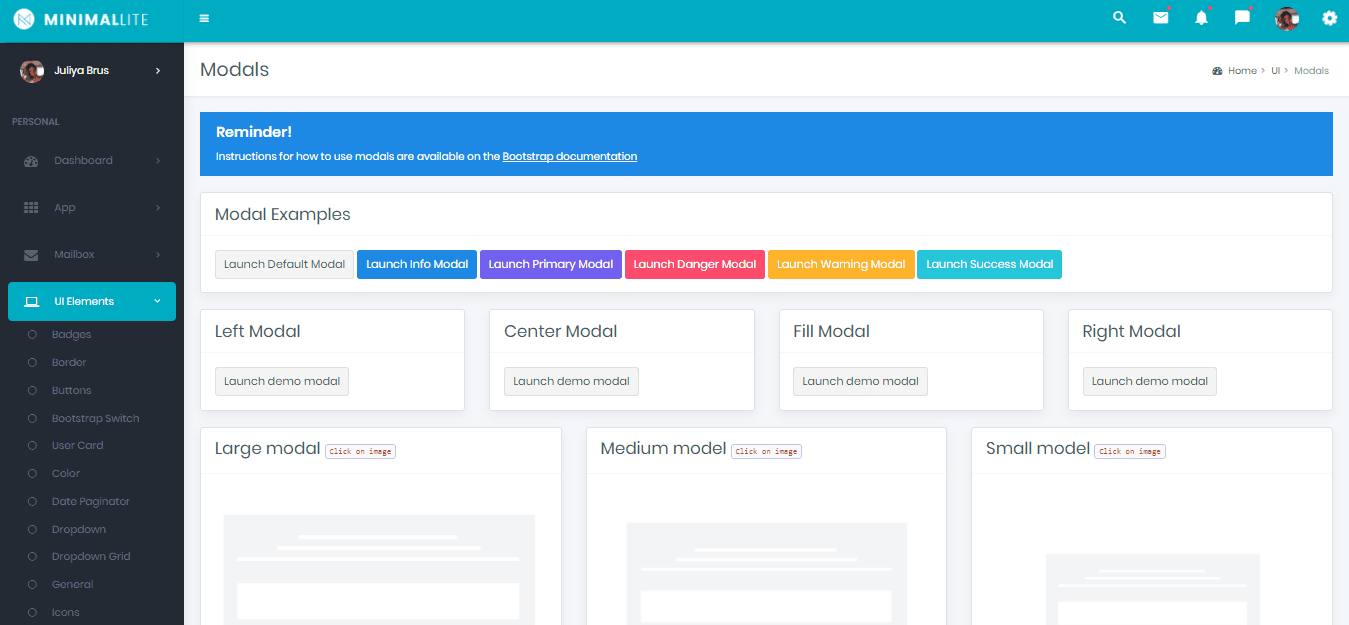Screen dimensions: 1349x625
Task: Click the circle bullet beside Badges
Action: [32, 335]
